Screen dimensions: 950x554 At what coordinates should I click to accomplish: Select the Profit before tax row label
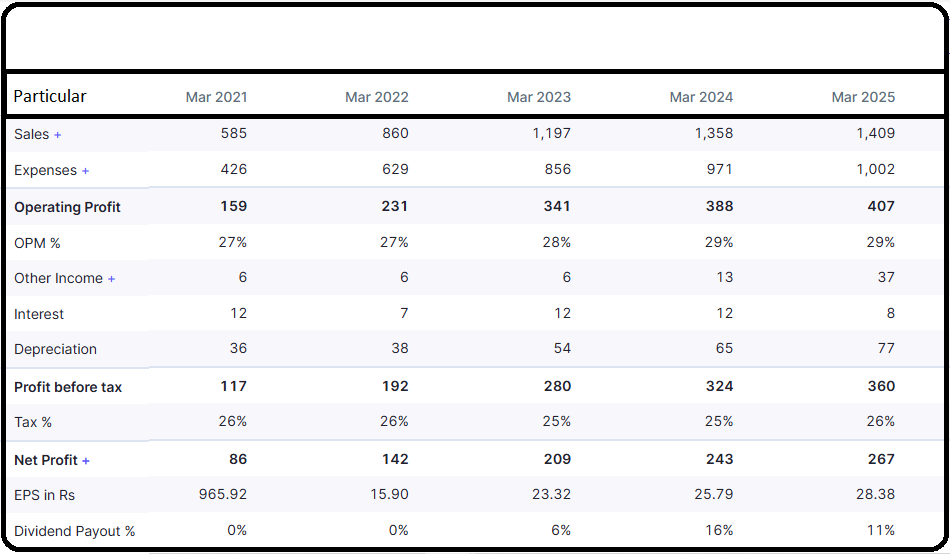pyautogui.click(x=68, y=387)
